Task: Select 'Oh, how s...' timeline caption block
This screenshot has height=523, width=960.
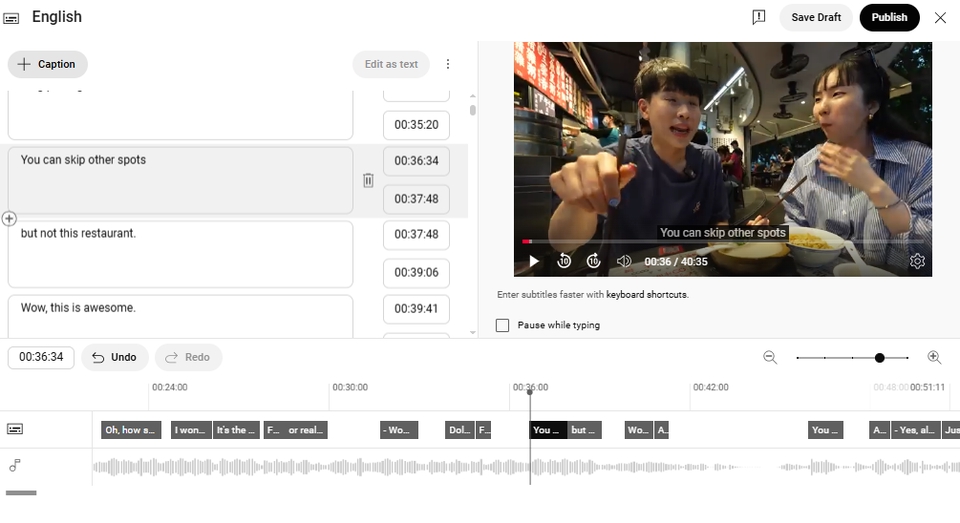Action: (131, 430)
